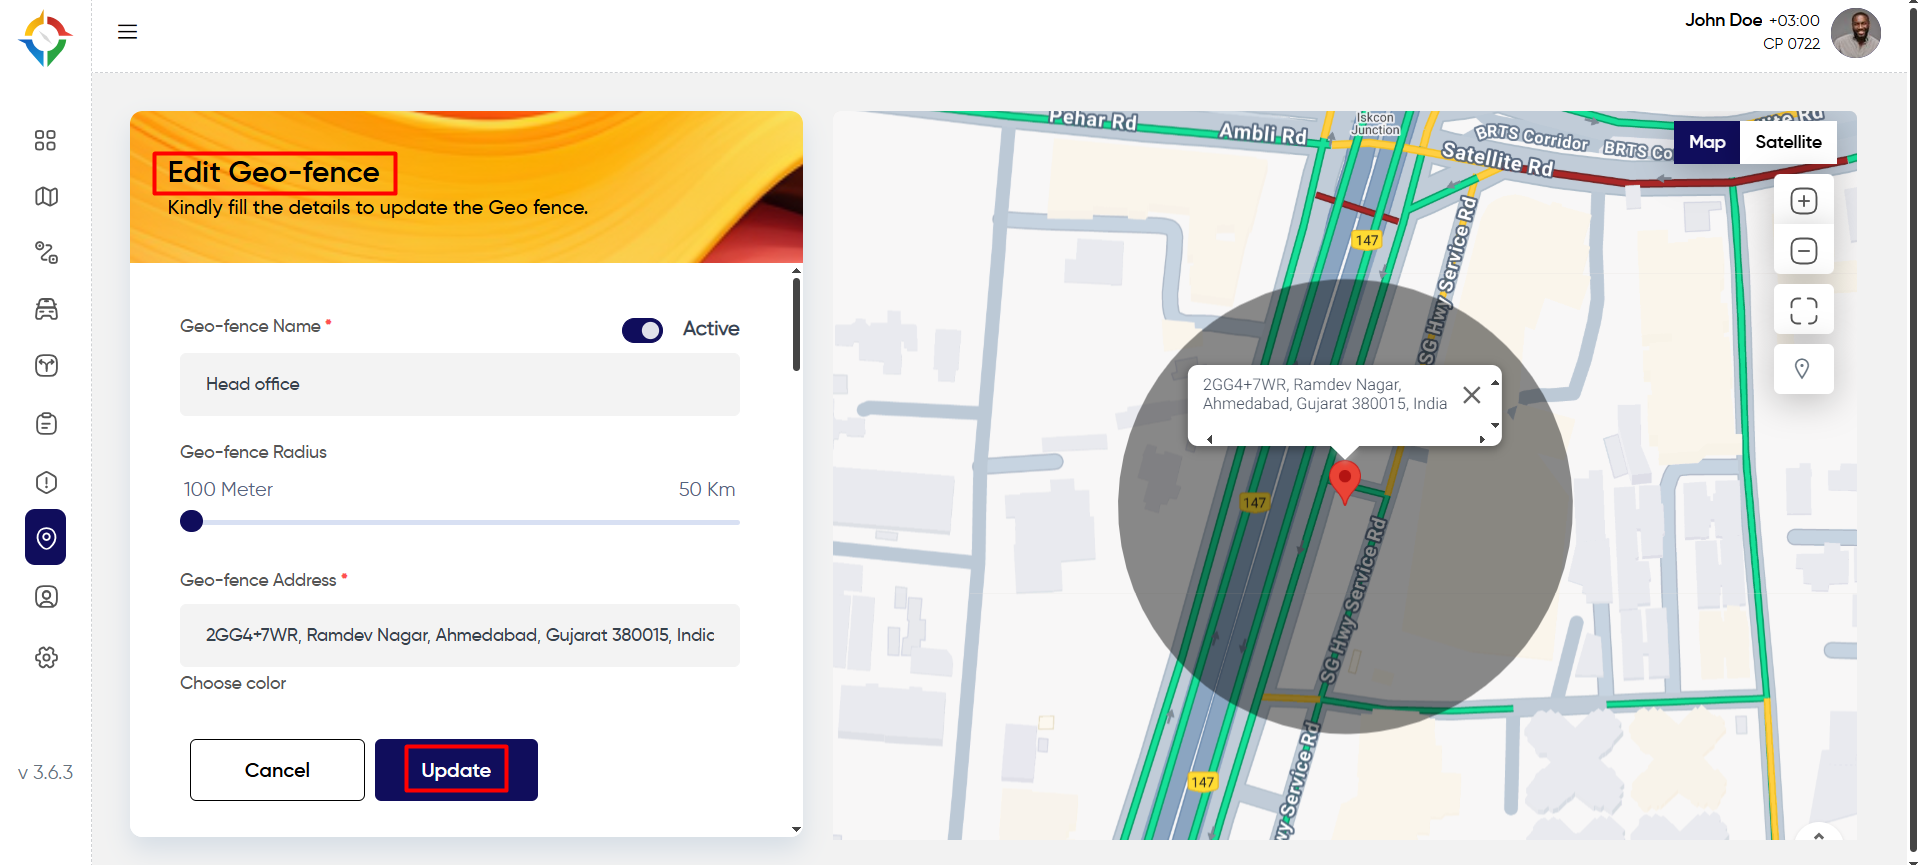1919x865 pixels.
Task: Click the 'Choose color' label
Action: (233, 683)
